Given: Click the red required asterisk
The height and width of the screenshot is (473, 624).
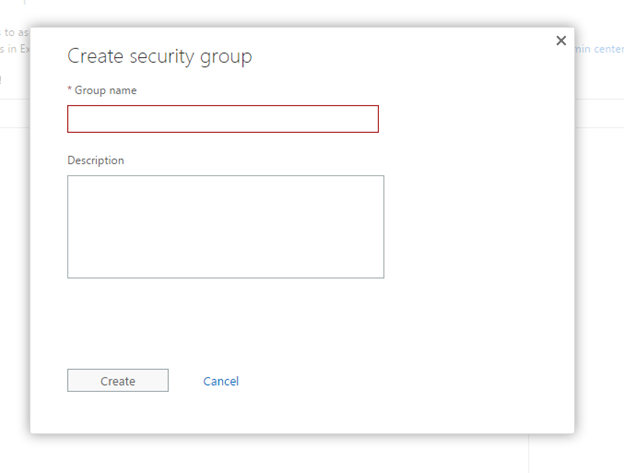Looking at the screenshot, I should (70, 91).
